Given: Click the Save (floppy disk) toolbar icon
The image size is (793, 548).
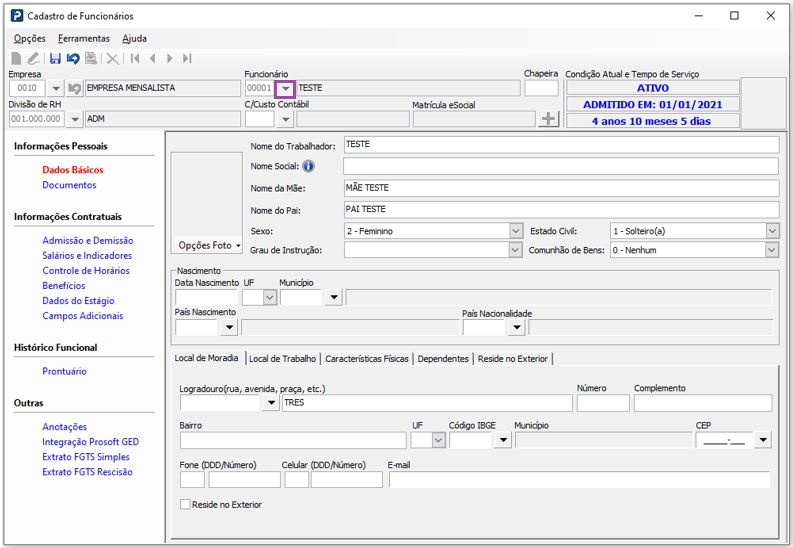Looking at the screenshot, I should (x=55, y=59).
